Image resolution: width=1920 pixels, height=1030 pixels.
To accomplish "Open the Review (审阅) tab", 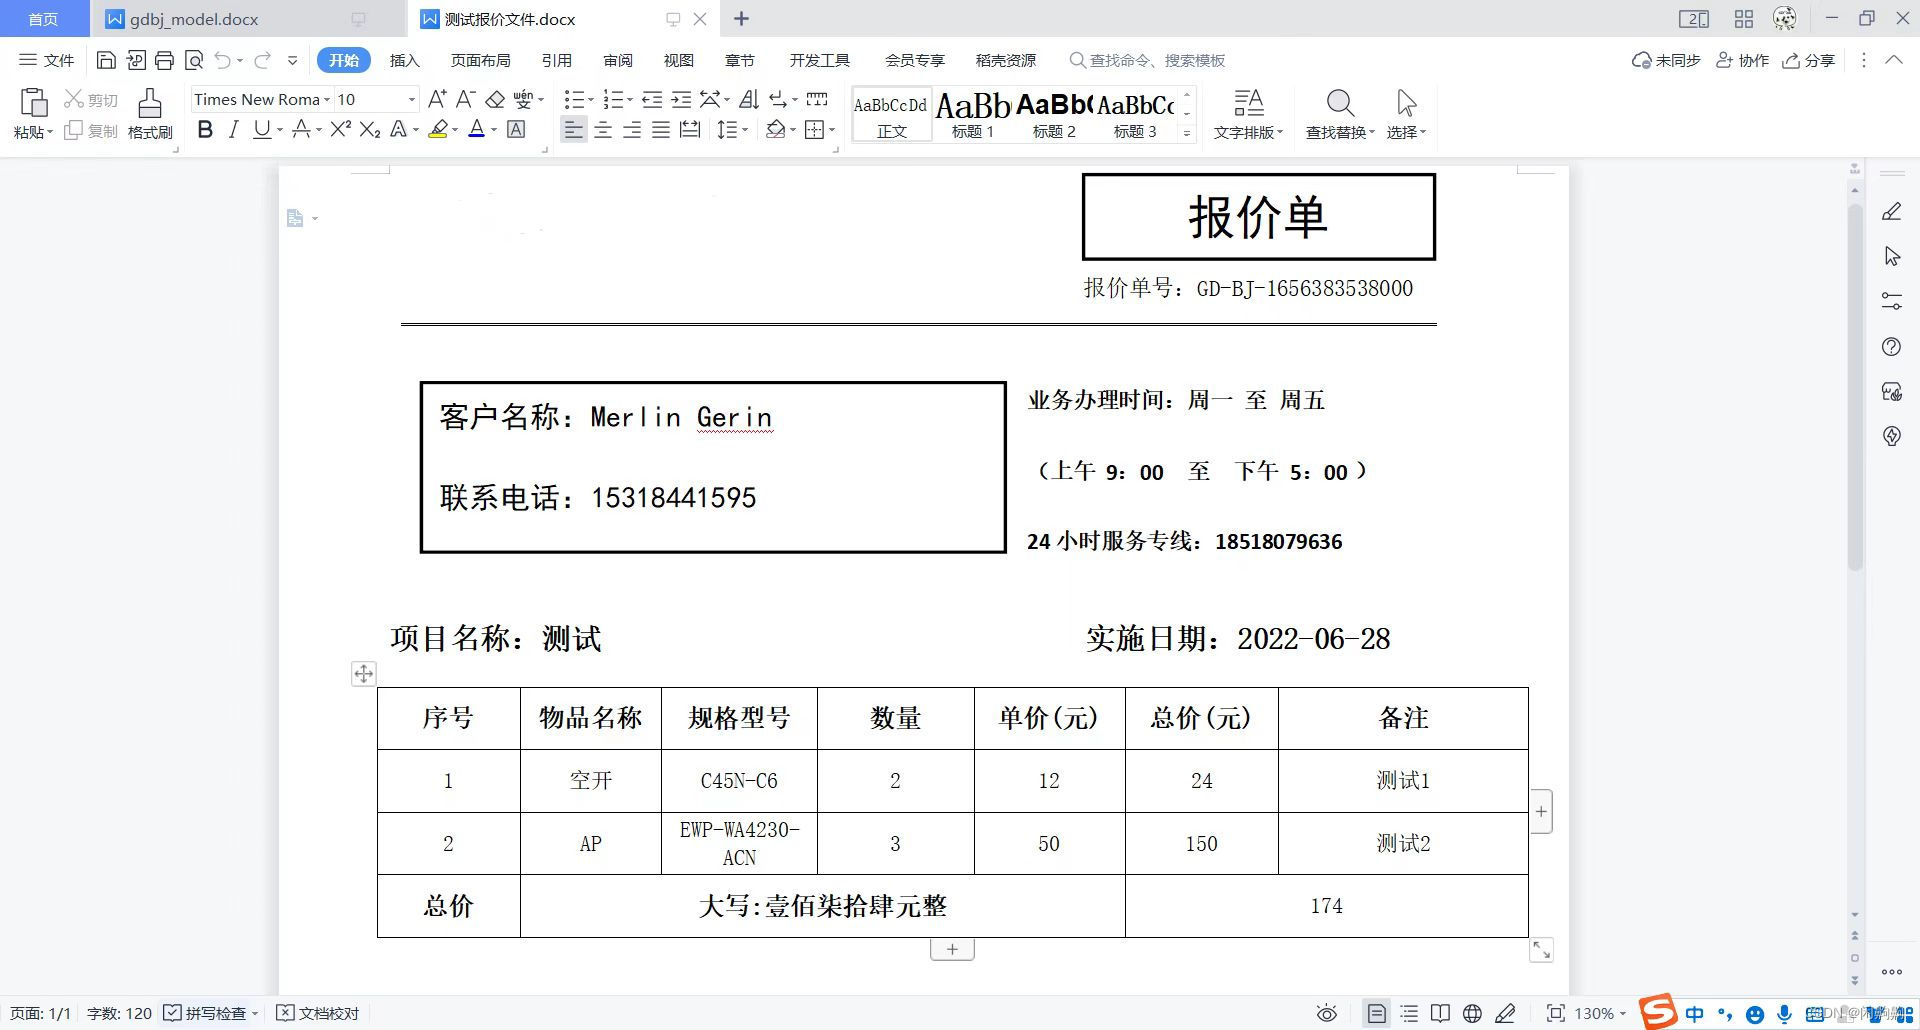I will pos(618,60).
